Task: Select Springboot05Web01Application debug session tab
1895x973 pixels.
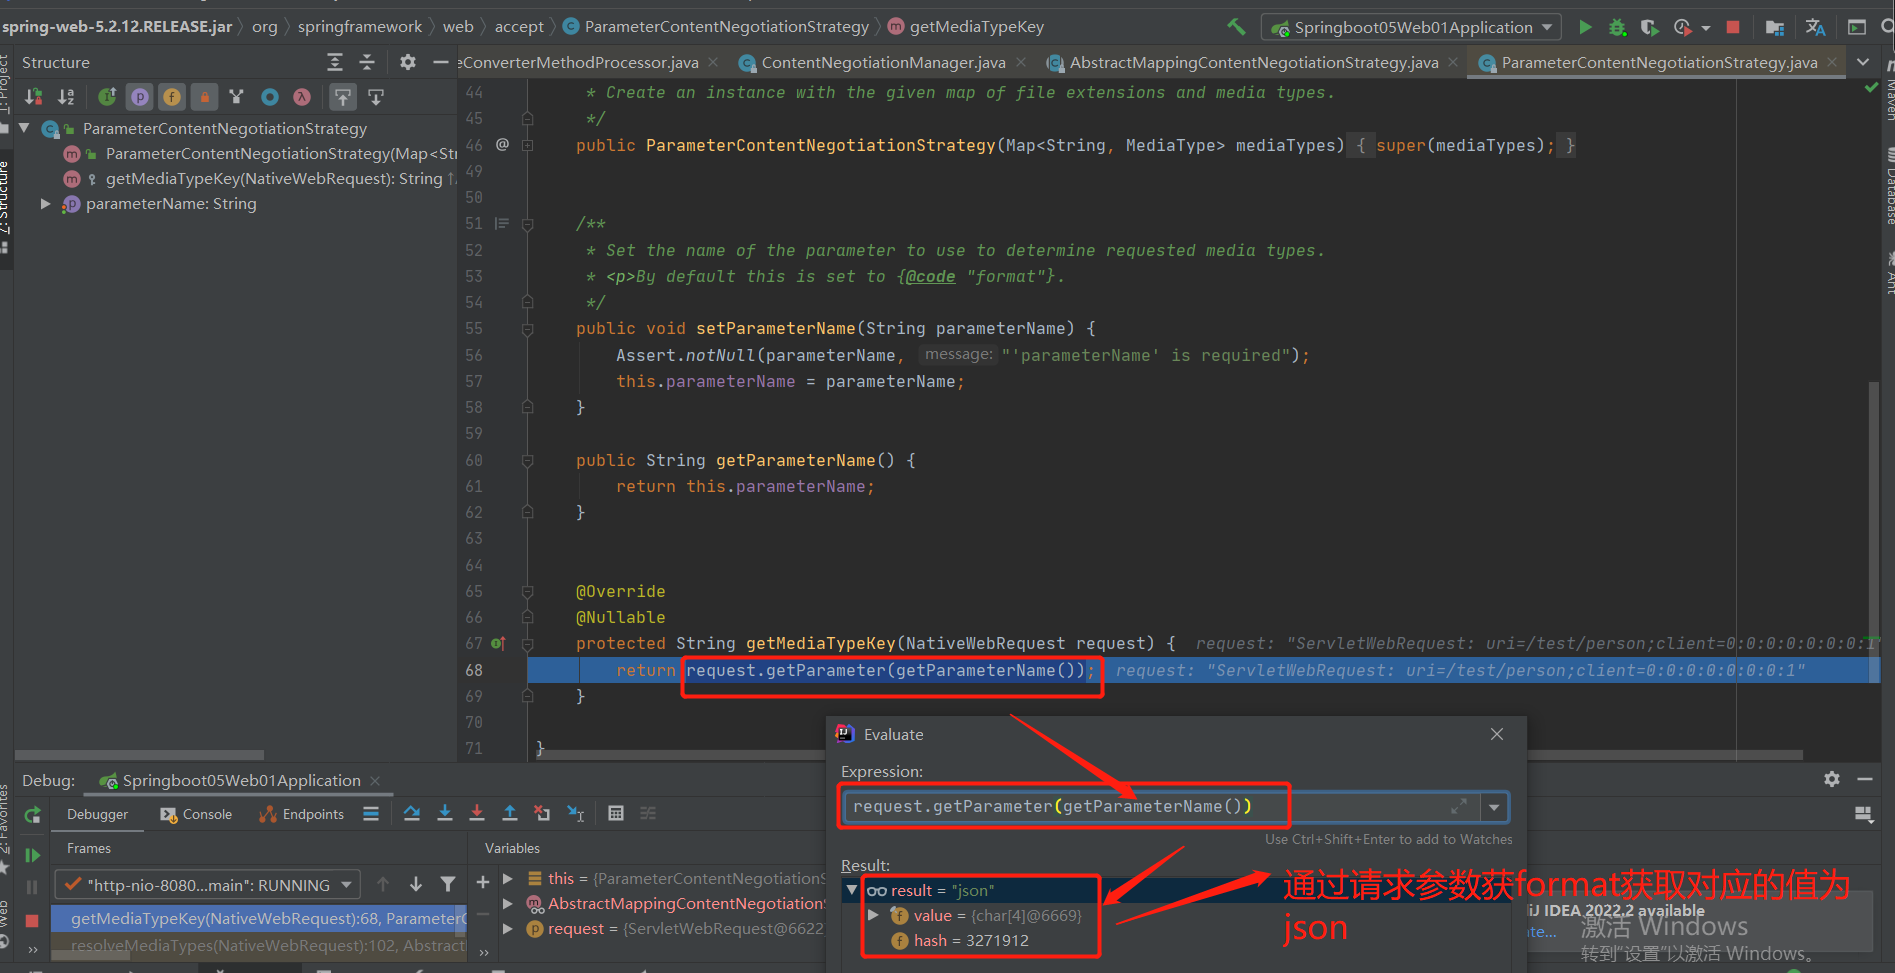Action: 240,780
